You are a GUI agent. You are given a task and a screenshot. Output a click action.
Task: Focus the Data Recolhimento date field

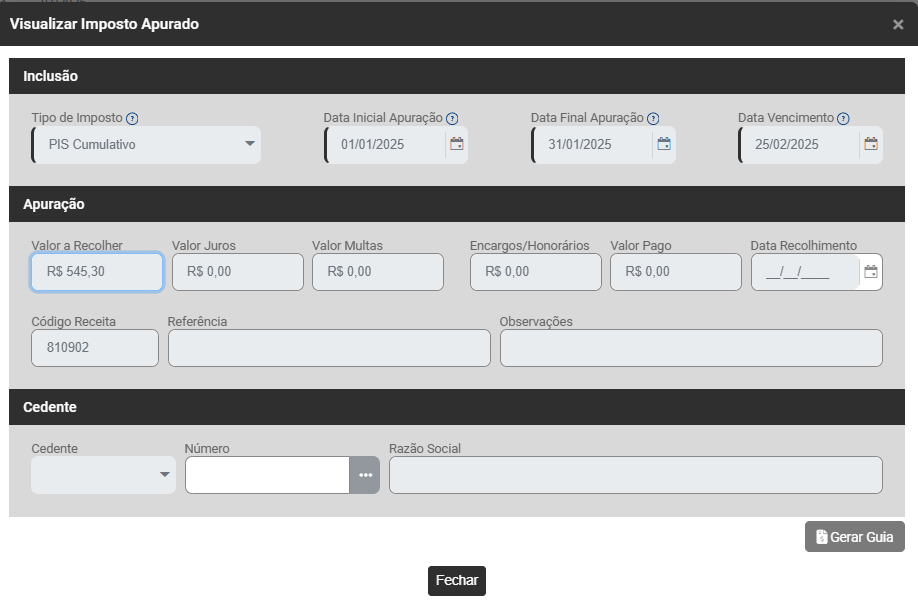[x=806, y=272]
